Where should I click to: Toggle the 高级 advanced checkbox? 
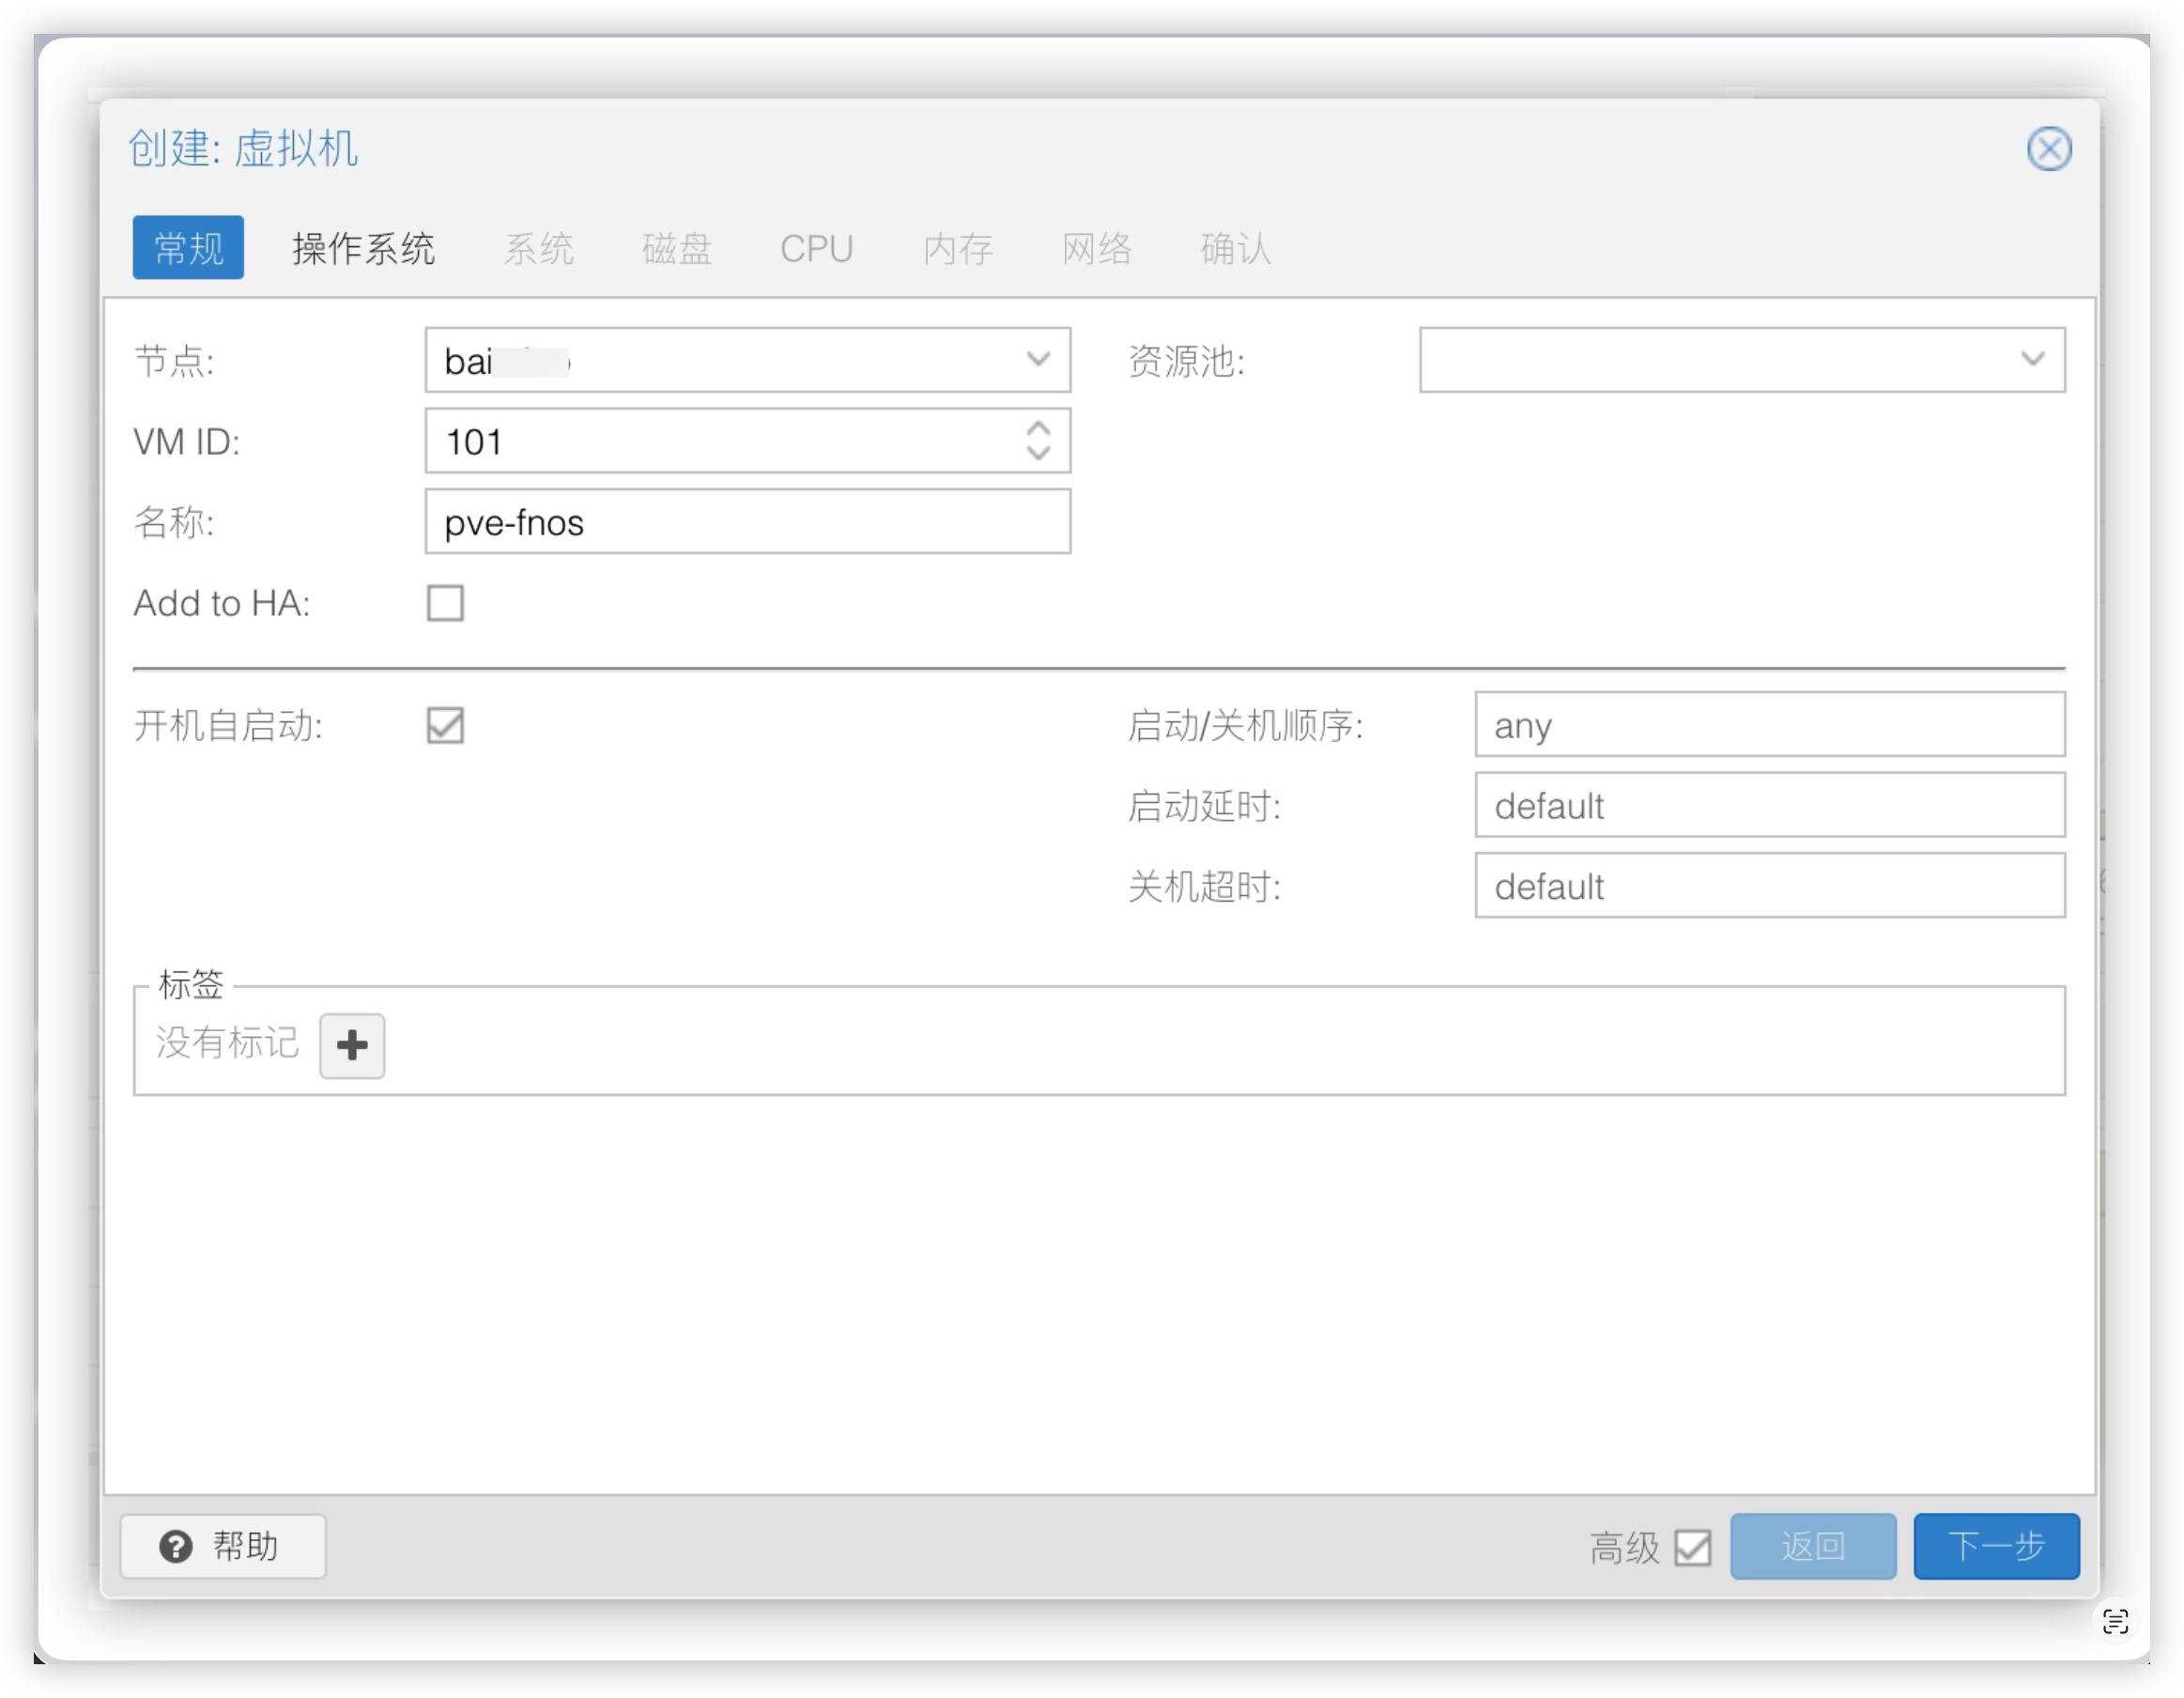[1692, 1547]
